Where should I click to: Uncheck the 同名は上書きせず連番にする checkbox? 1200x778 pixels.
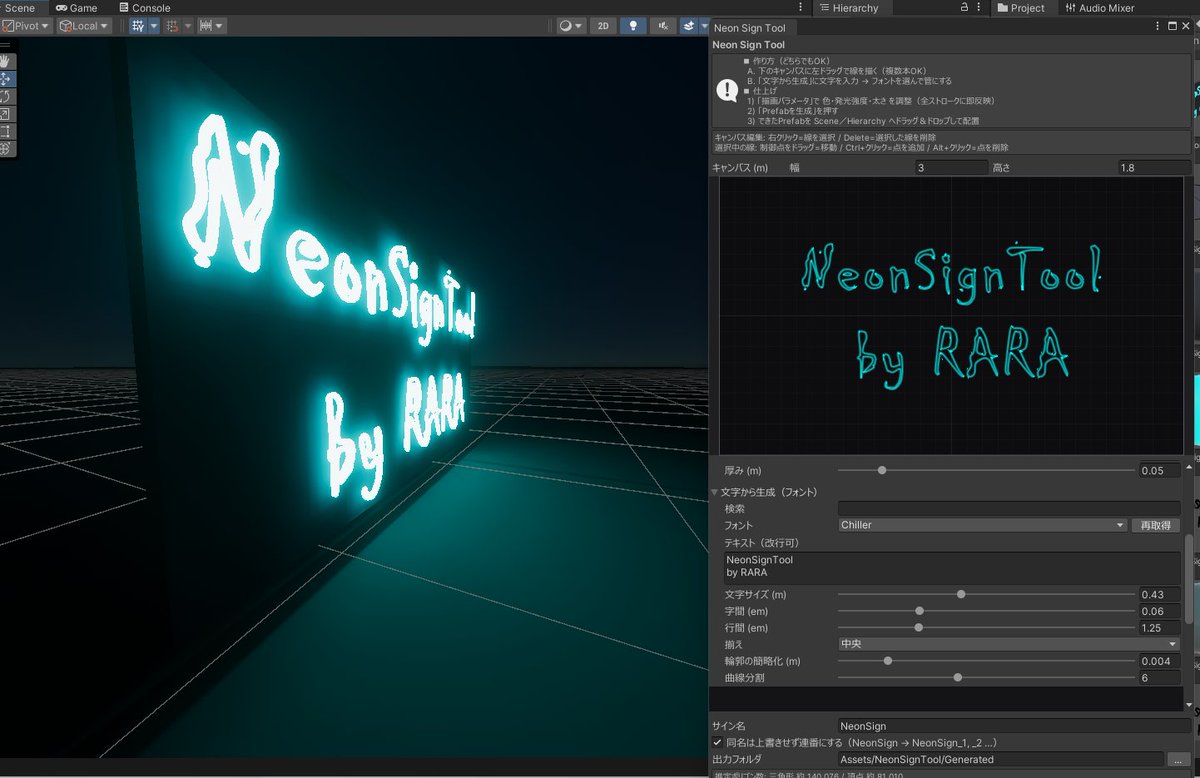718,743
